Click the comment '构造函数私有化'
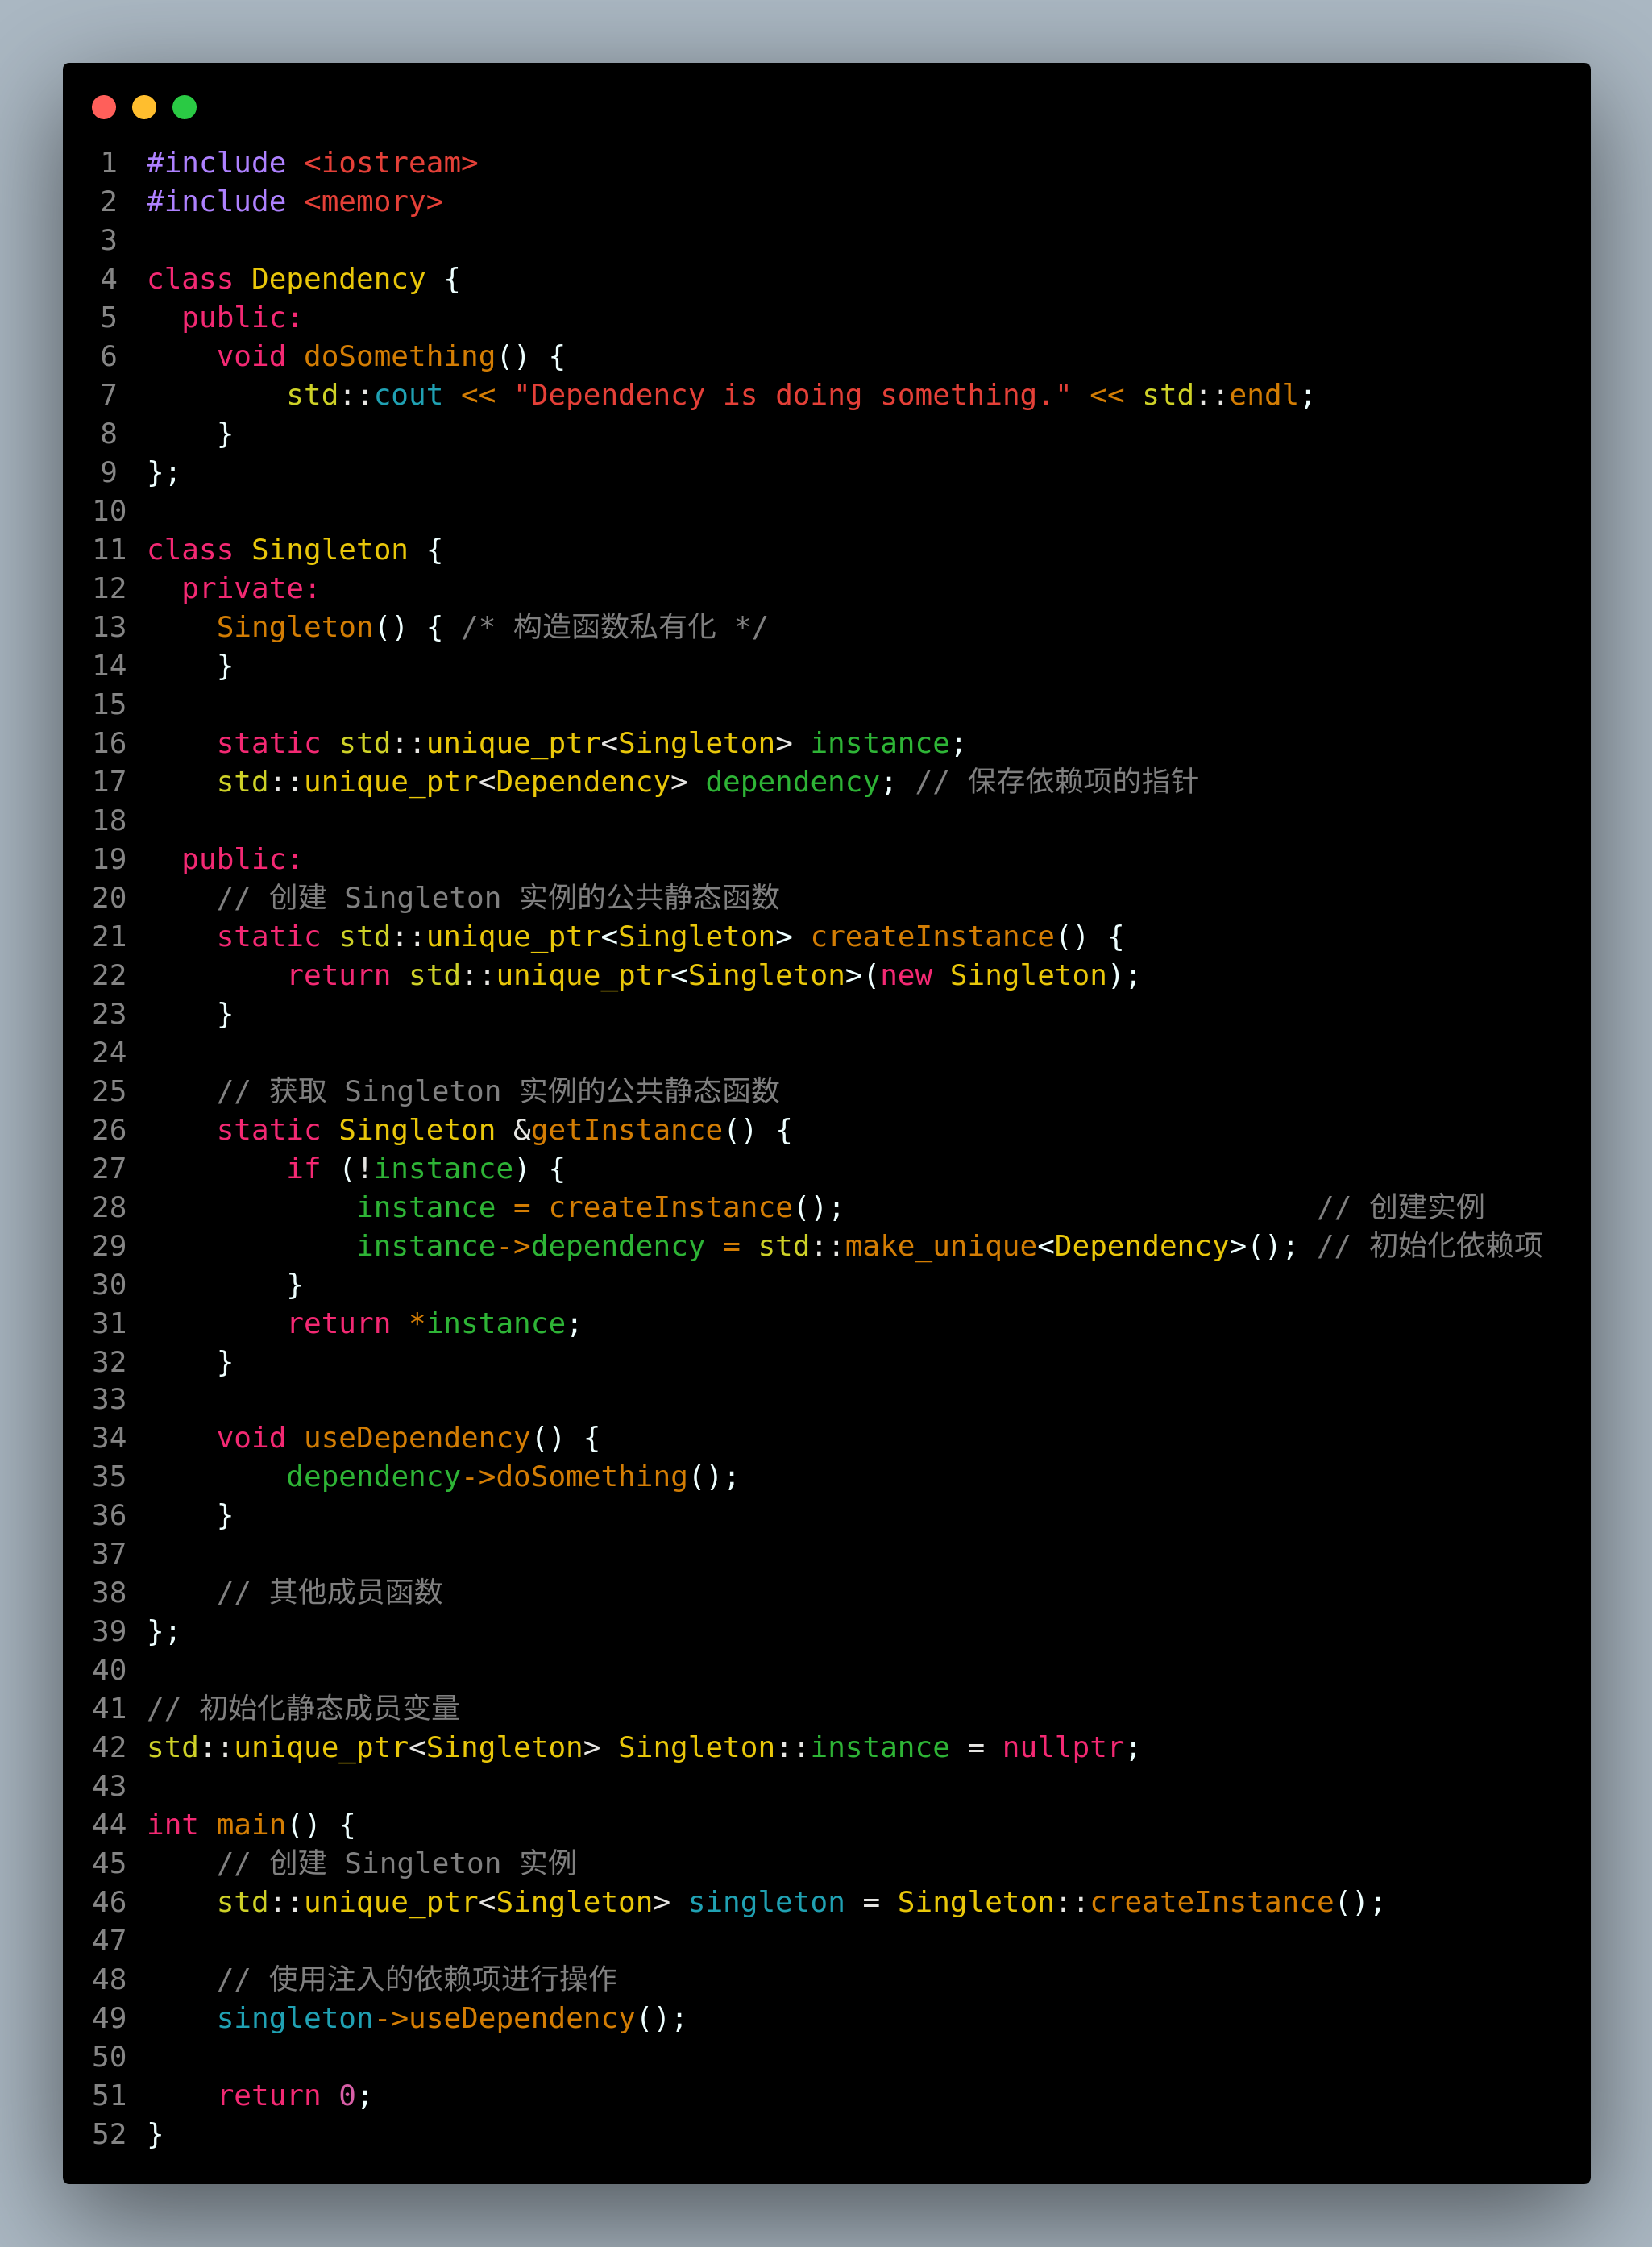Image resolution: width=1652 pixels, height=2247 pixels. pyautogui.click(x=614, y=627)
